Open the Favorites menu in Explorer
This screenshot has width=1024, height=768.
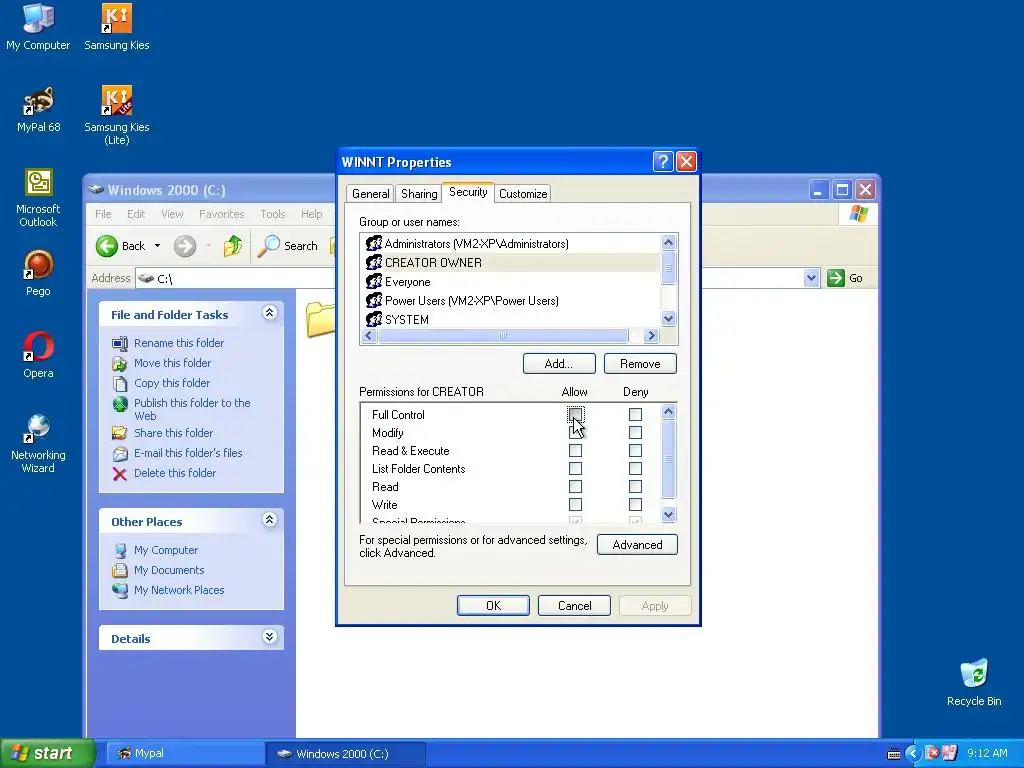[221, 214]
